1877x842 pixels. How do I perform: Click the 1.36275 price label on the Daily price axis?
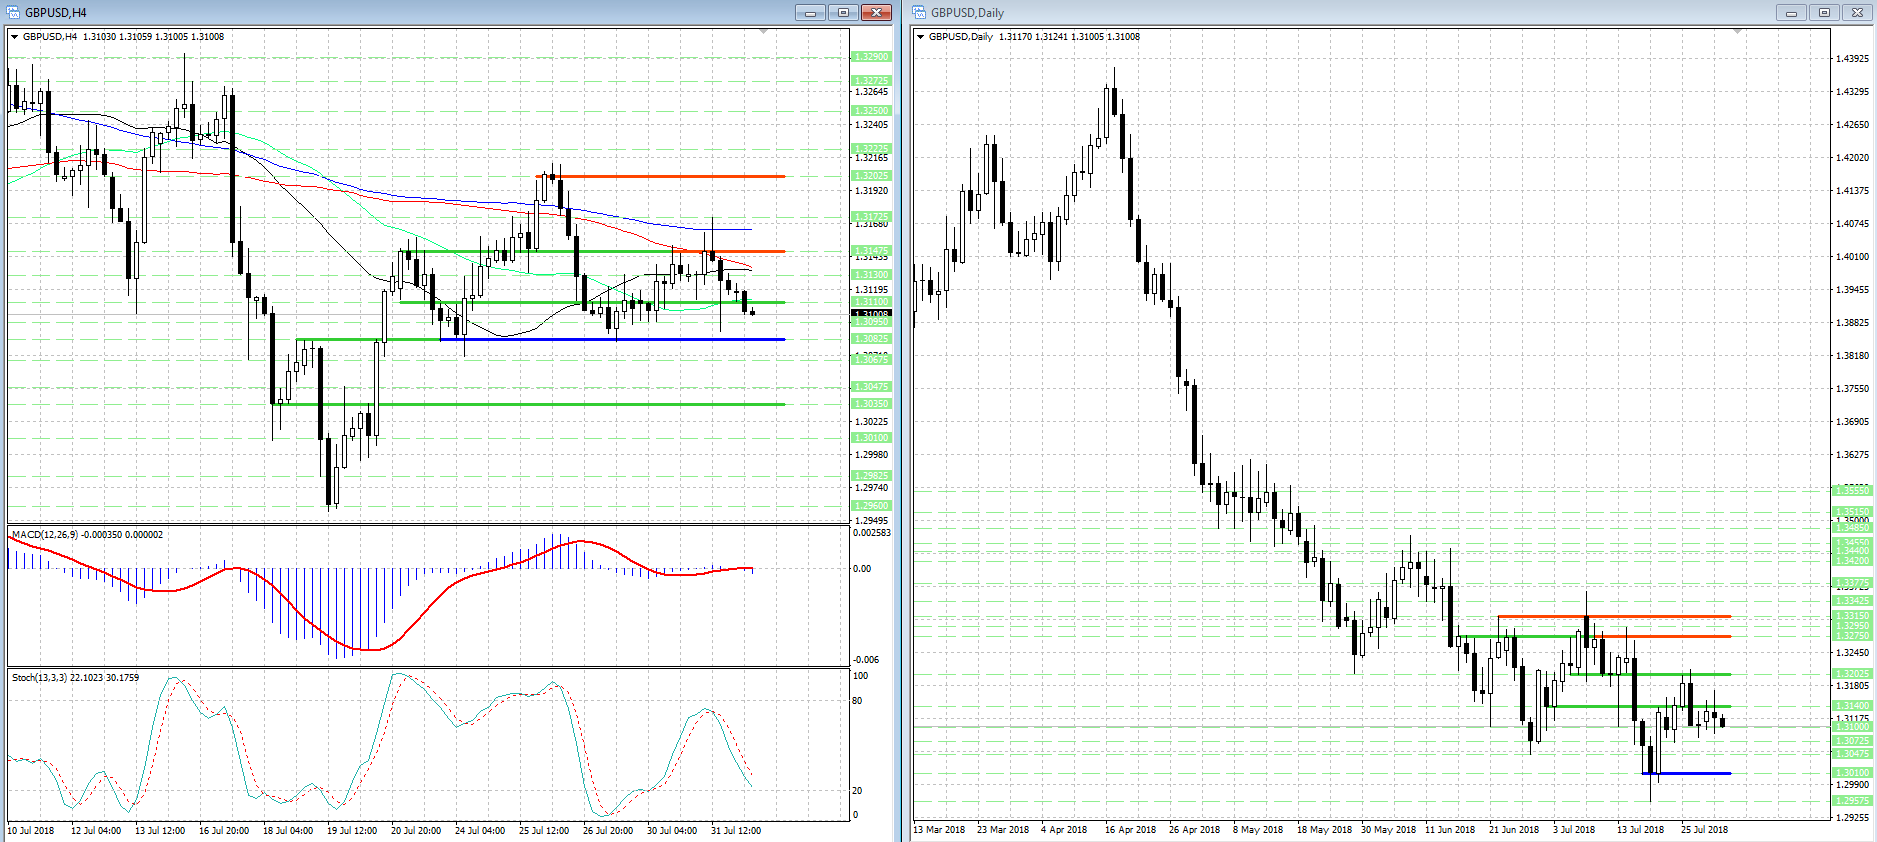point(1852,455)
